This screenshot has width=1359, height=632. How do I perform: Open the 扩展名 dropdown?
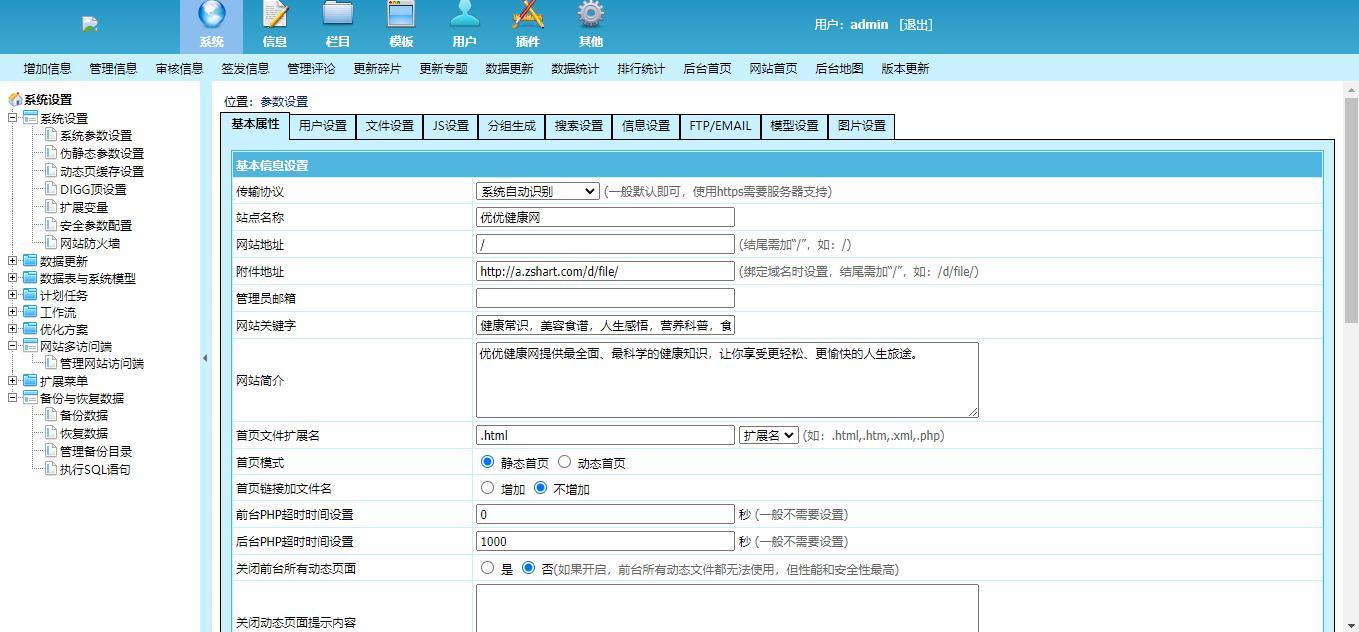point(769,435)
